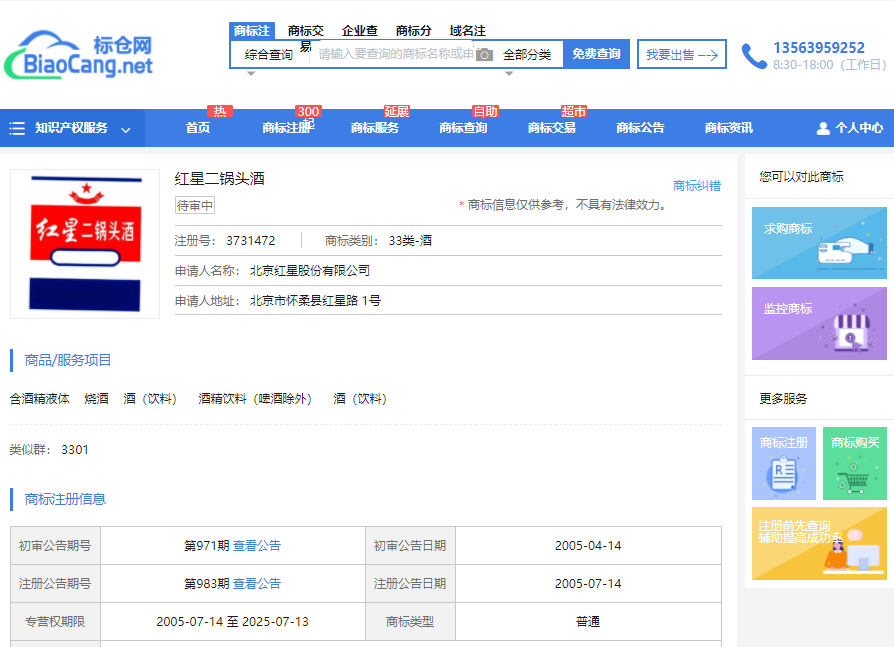Click the BiaoCang.net cloud logo
Screen dimensions: 894x647
(x=79, y=54)
